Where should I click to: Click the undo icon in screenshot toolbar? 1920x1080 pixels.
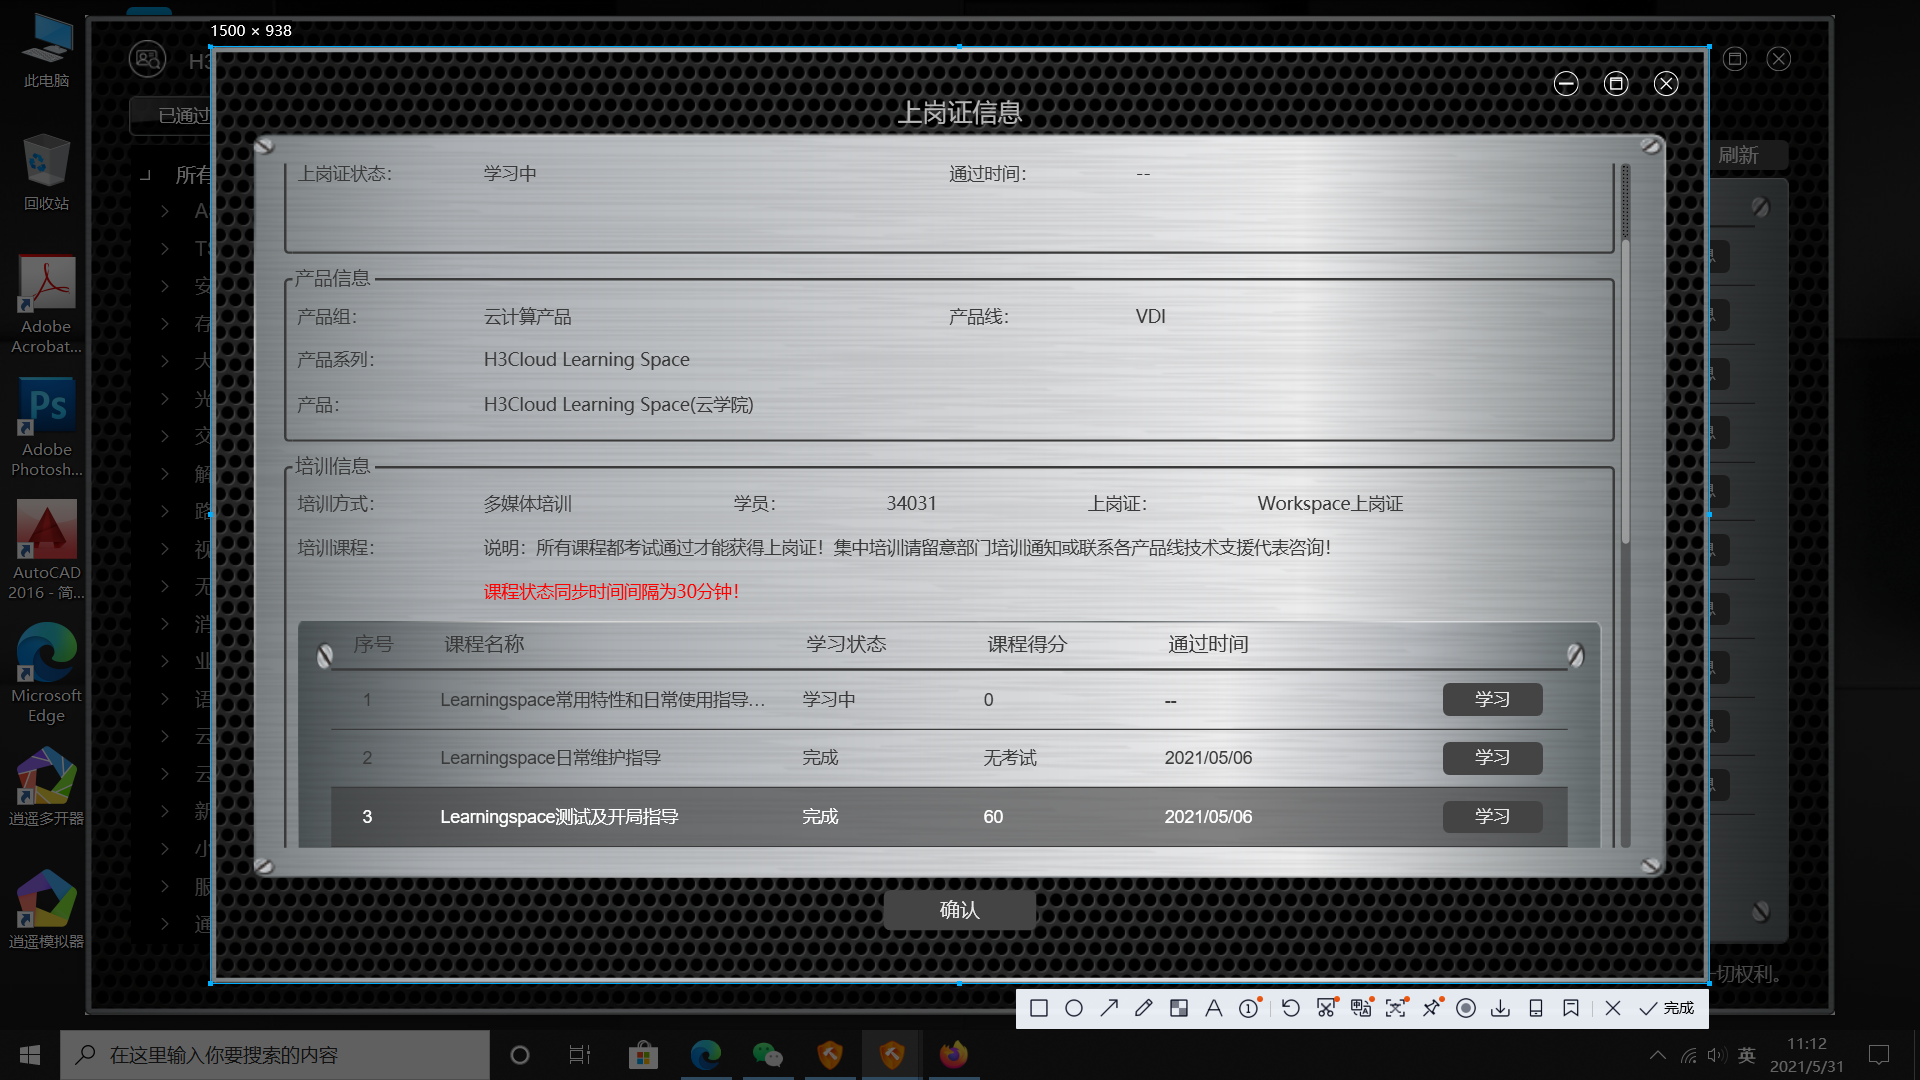[x=1291, y=1008]
